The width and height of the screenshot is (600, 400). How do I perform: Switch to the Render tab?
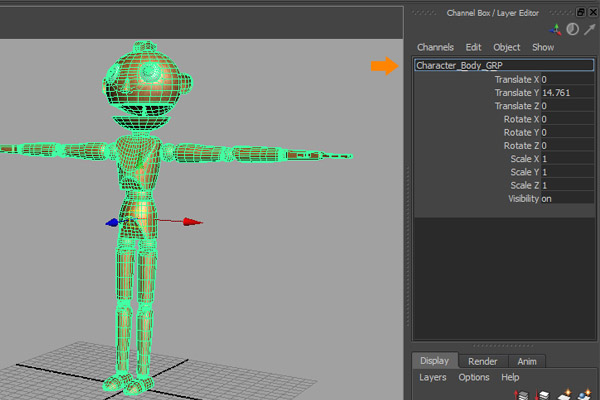click(x=483, y=361)
